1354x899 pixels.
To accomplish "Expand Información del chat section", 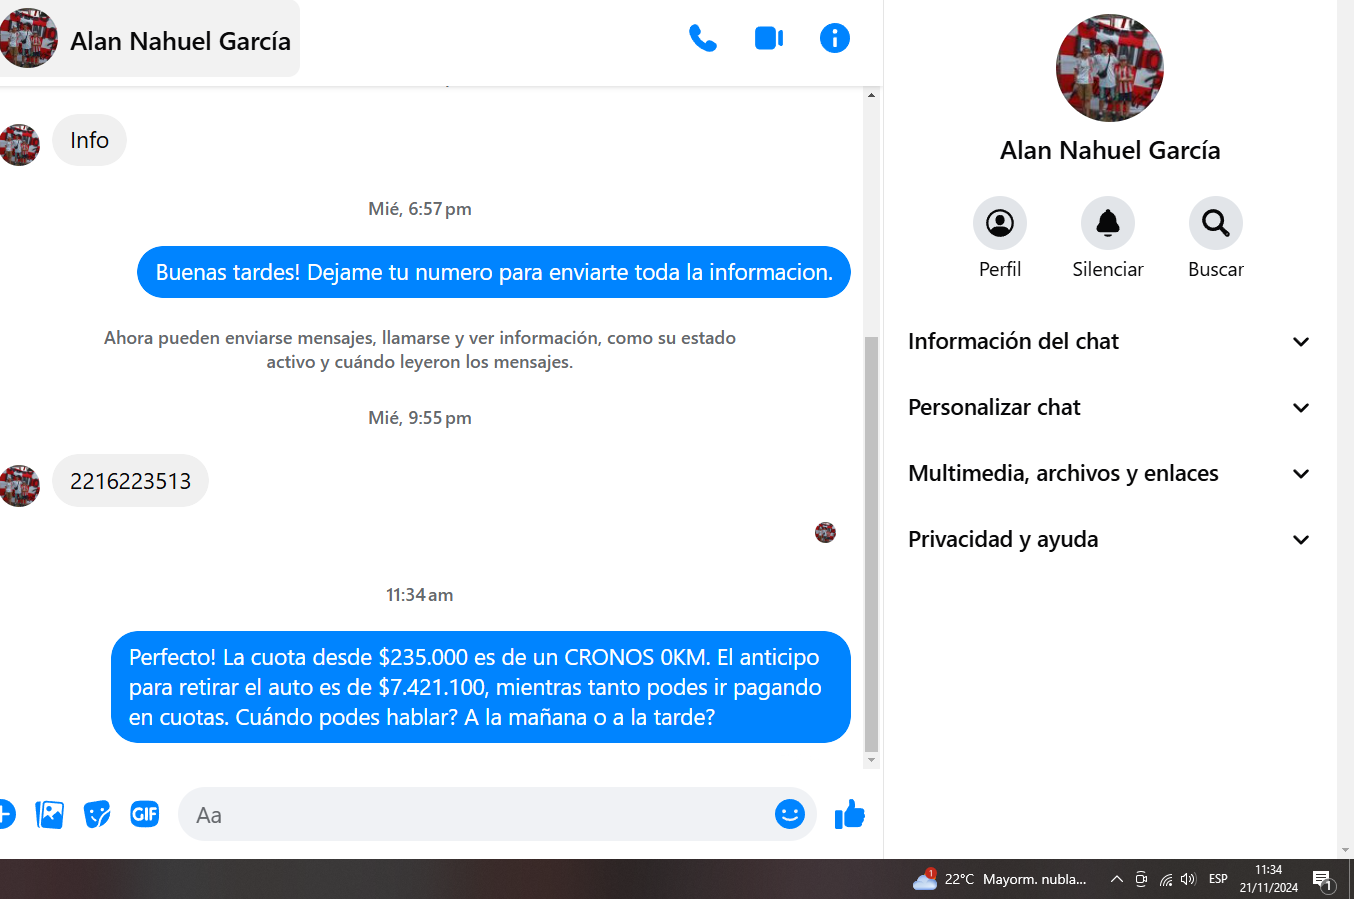I will [1109, 342].
